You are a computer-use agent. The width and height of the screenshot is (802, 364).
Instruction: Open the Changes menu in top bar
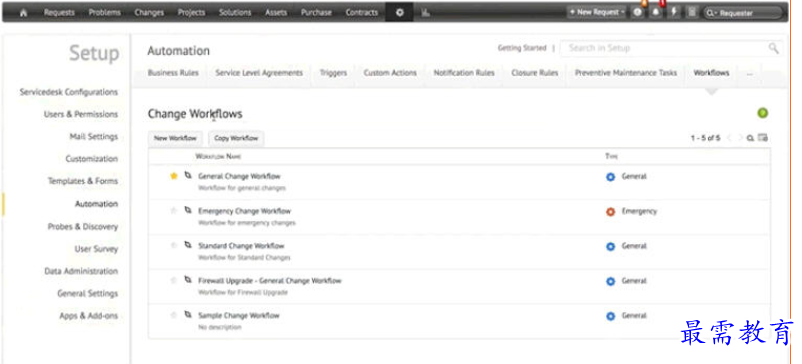point(148,13)
